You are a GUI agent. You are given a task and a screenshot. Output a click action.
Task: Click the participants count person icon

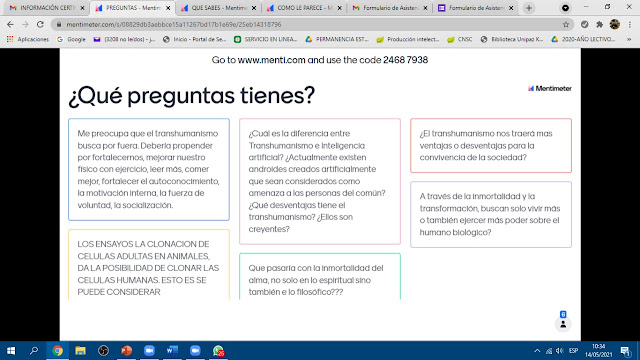563,324
